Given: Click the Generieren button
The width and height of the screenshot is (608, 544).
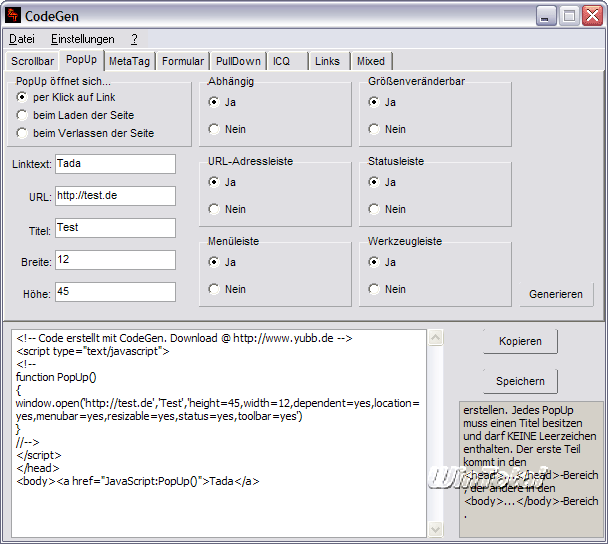Looking at the screenshot, I should (x=556, y=294).
